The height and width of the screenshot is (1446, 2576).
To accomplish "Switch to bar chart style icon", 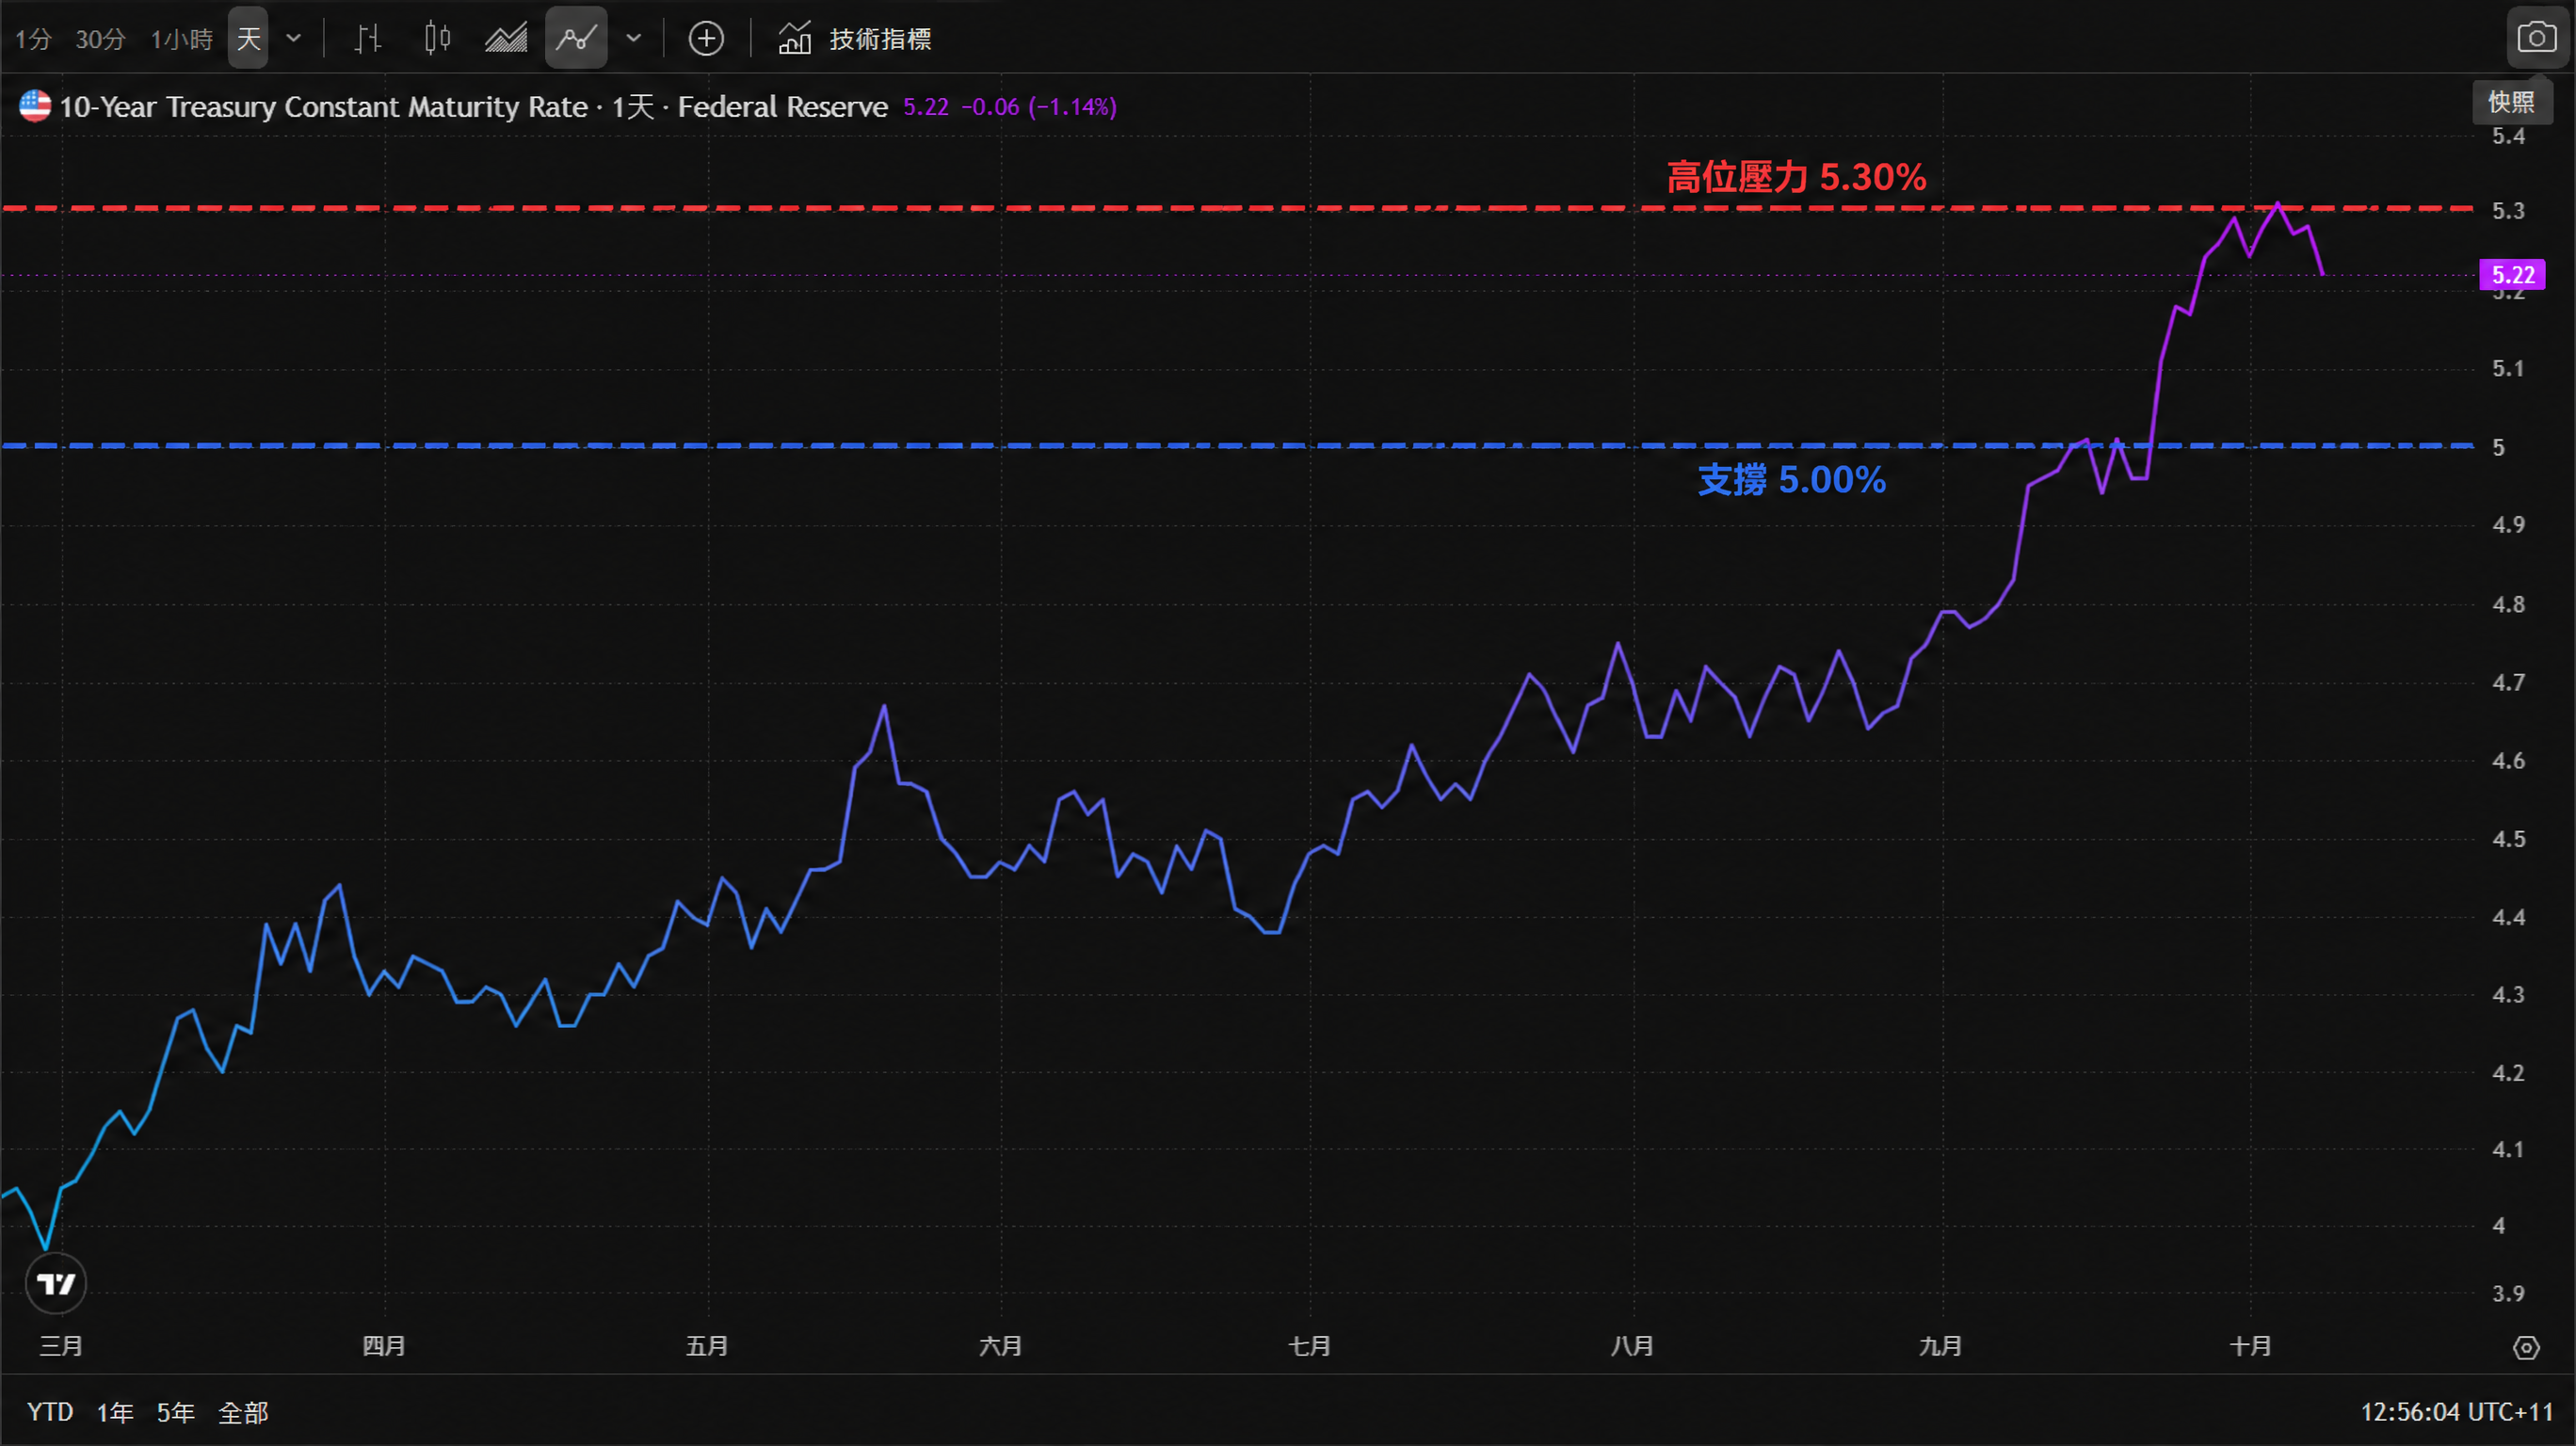I will (x=368, y=39).
